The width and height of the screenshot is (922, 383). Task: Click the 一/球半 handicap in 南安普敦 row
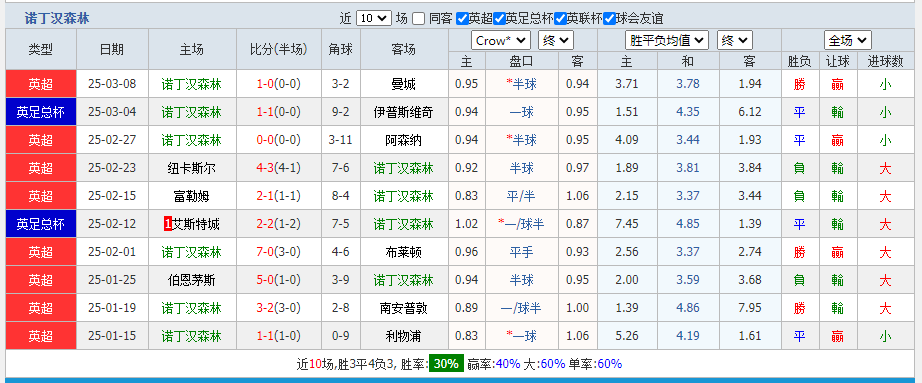tap(522, 308)
